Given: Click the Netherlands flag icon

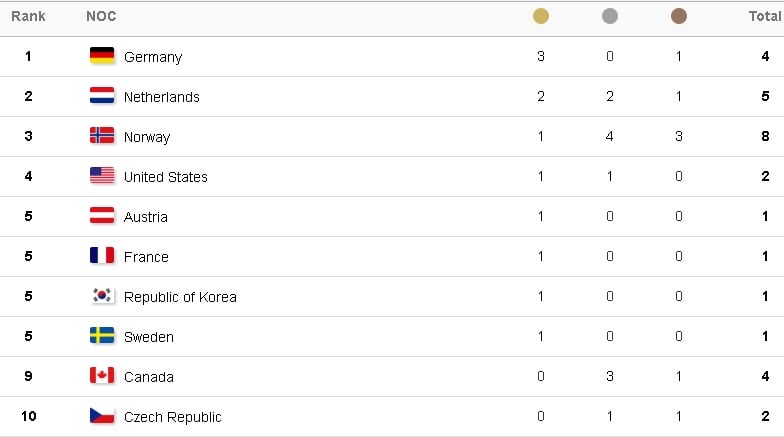Looking at the screenshot, I should pos(102,96).
